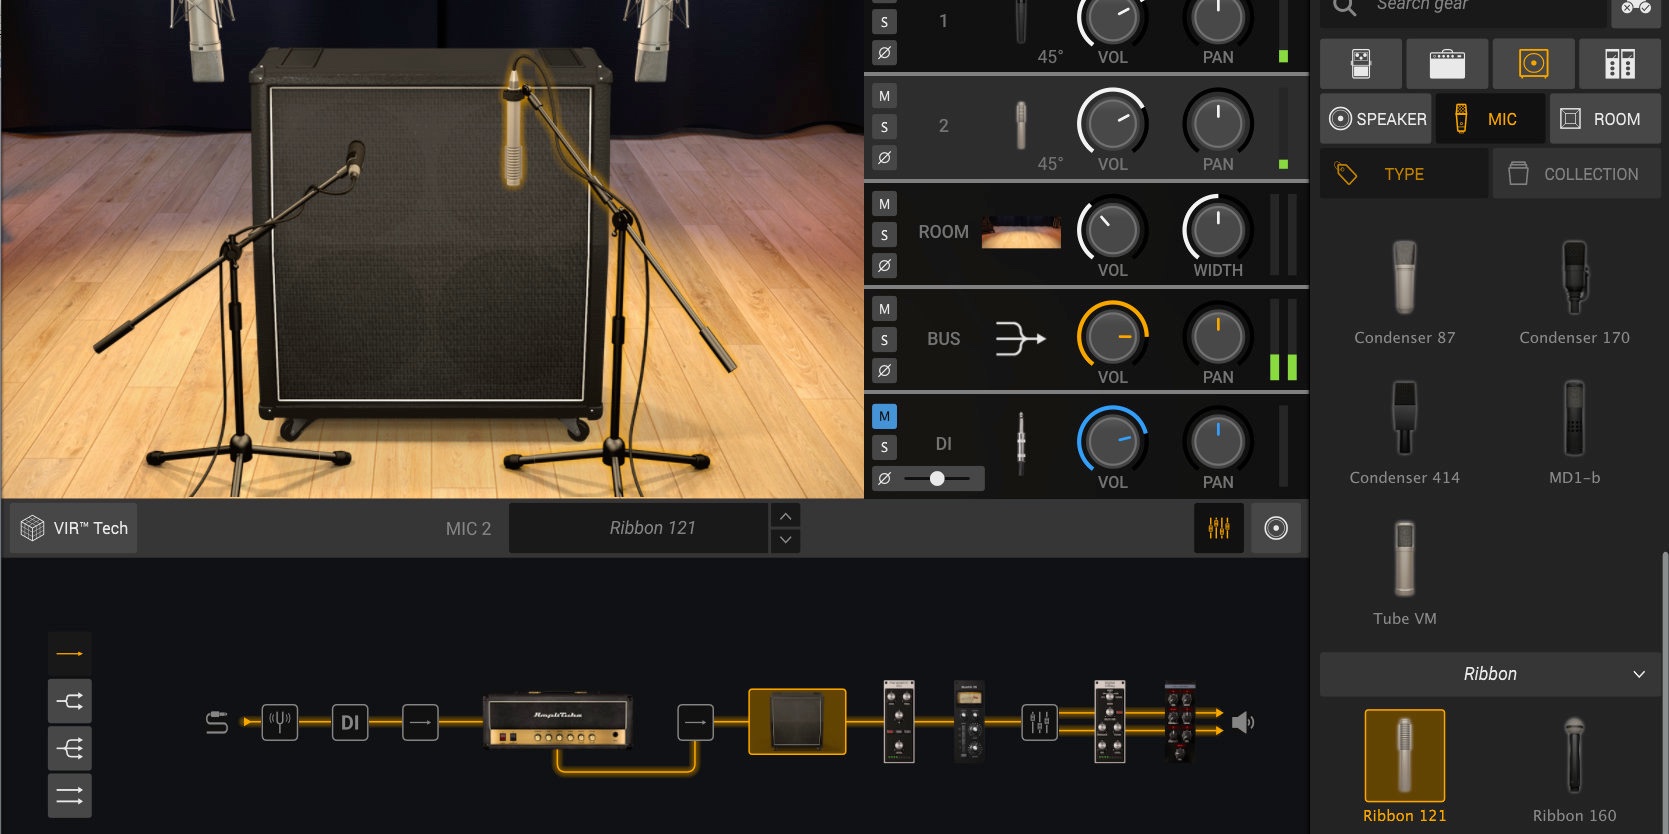Open the Ribbon 121 mic selector field

coord(652,528)
